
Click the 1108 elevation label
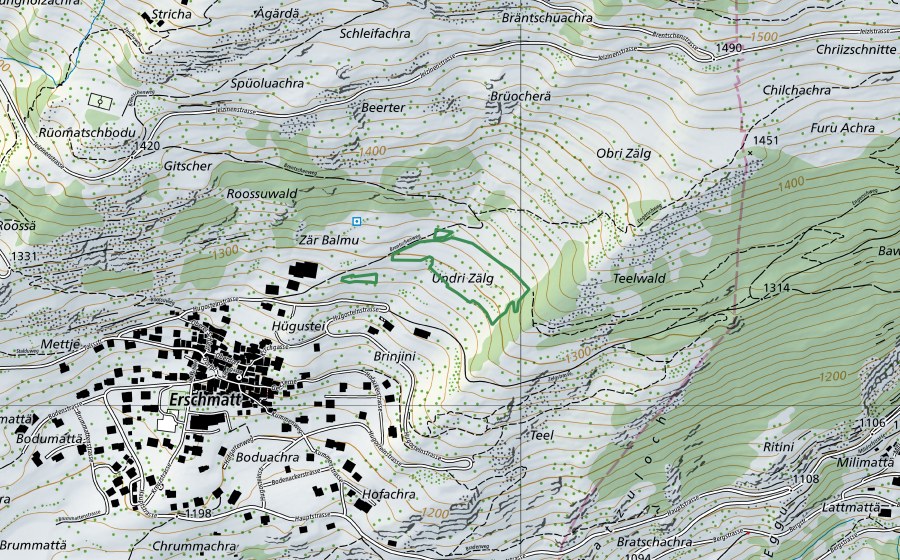(x=806, y=479)
